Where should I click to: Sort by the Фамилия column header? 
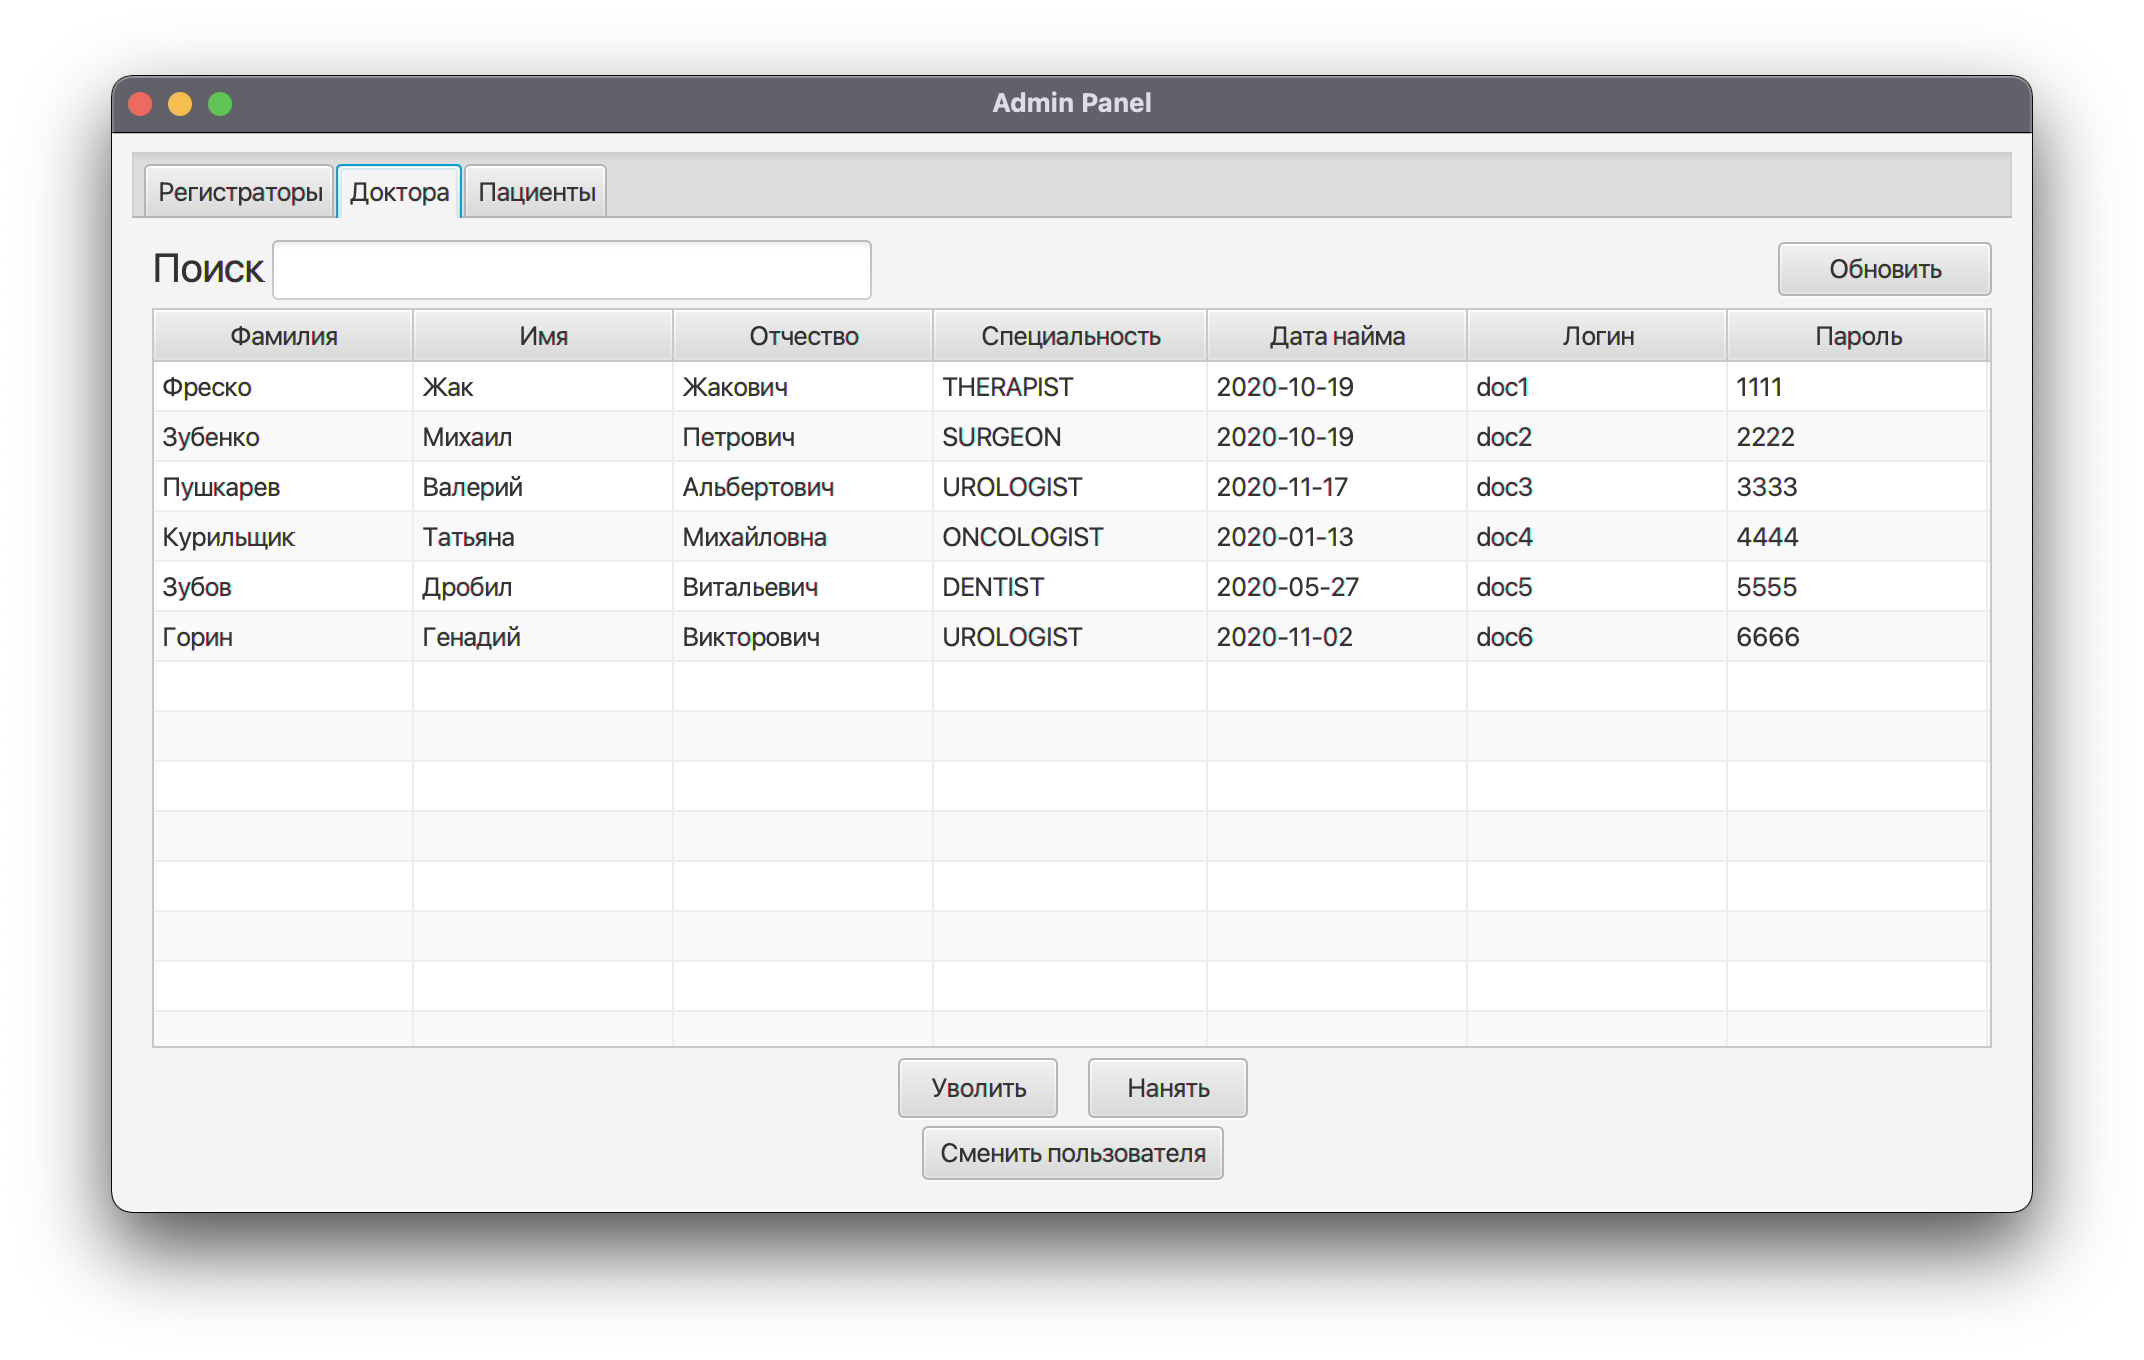coord(284,336)
